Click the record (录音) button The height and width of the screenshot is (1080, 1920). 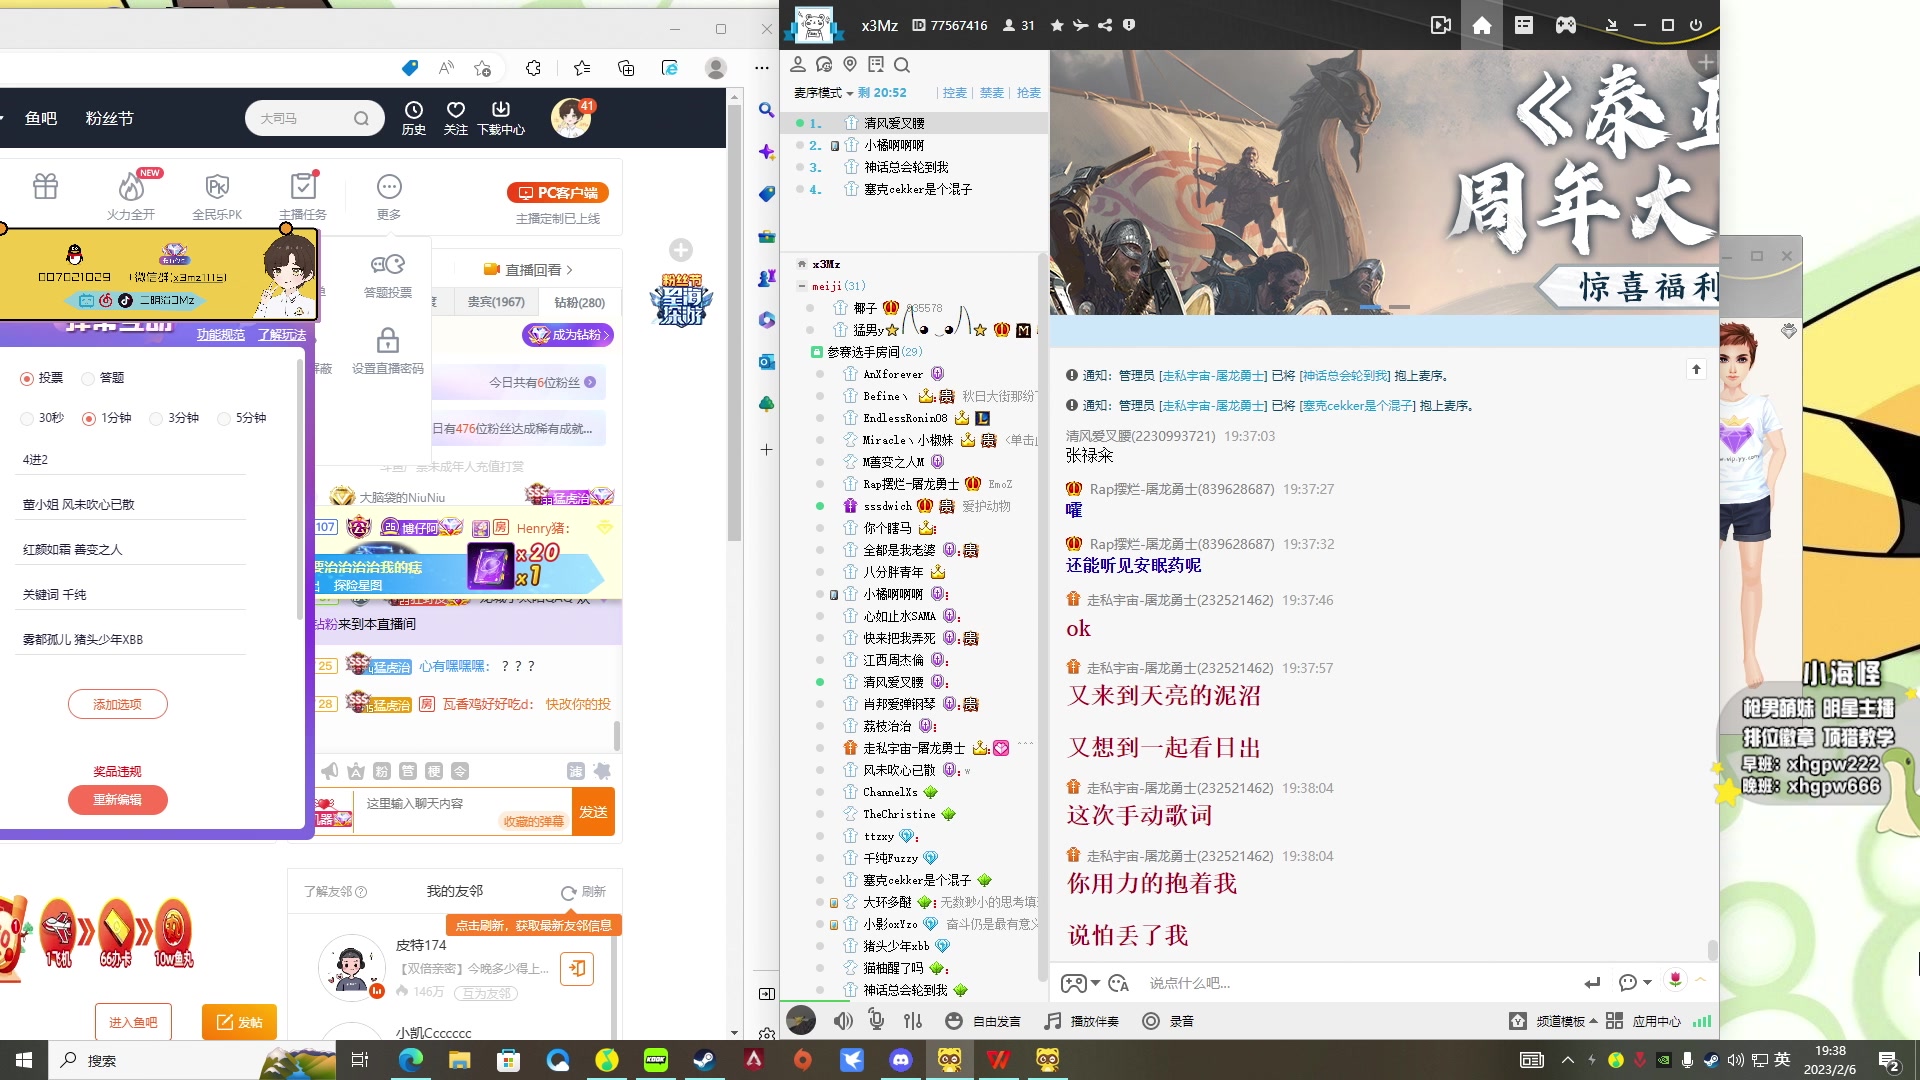(x=1168, y=1021)
